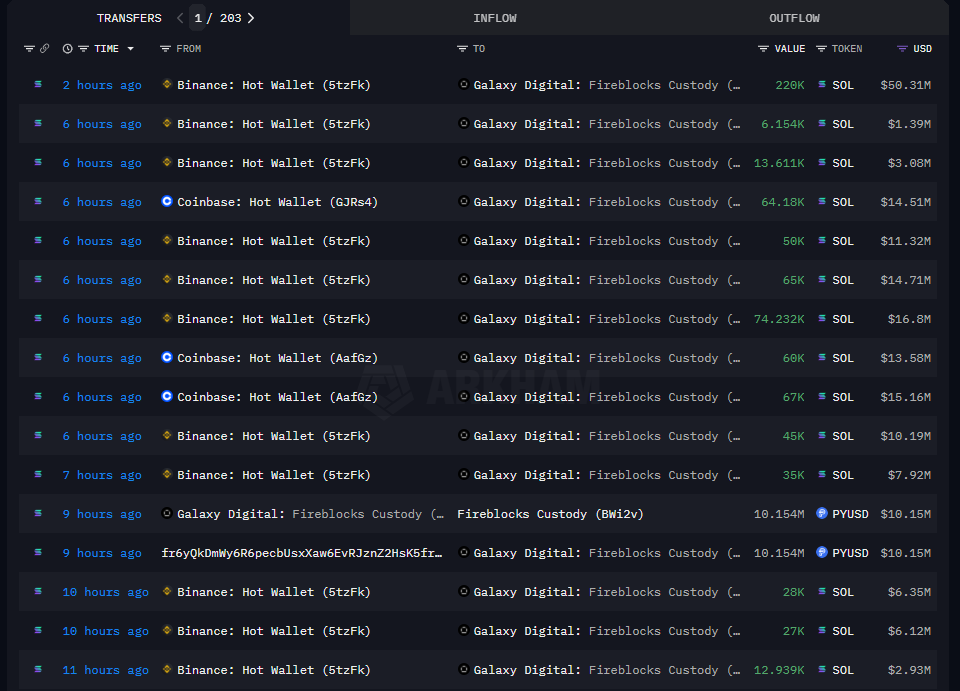
Task: Open Coinbase Hot Wallet (AafGz) in 67K row
Action: coord(277,397)
